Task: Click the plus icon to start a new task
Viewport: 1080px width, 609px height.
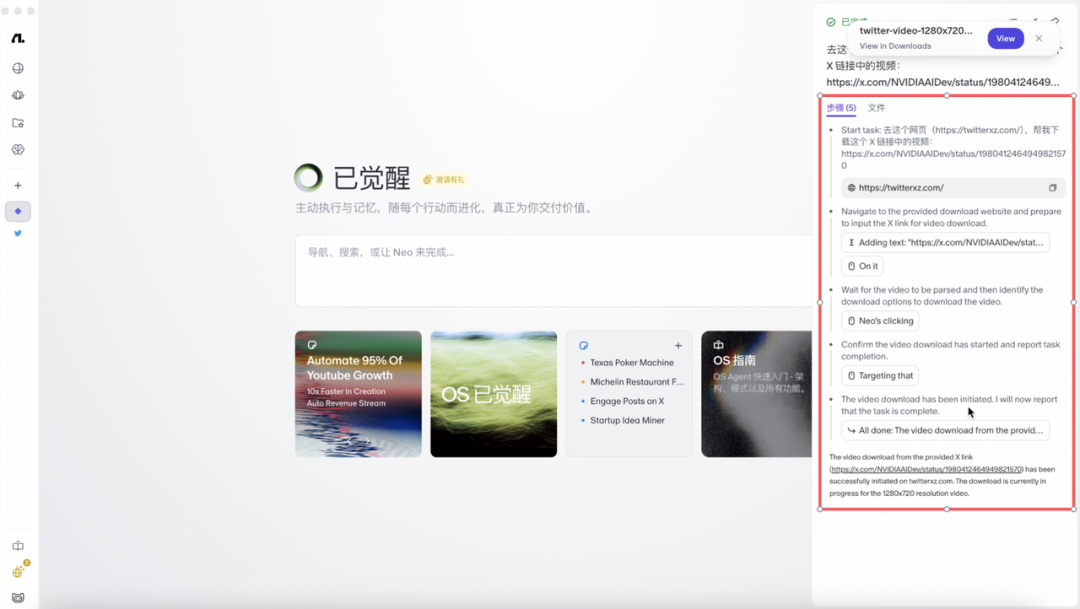Action: tap(18, 184)
